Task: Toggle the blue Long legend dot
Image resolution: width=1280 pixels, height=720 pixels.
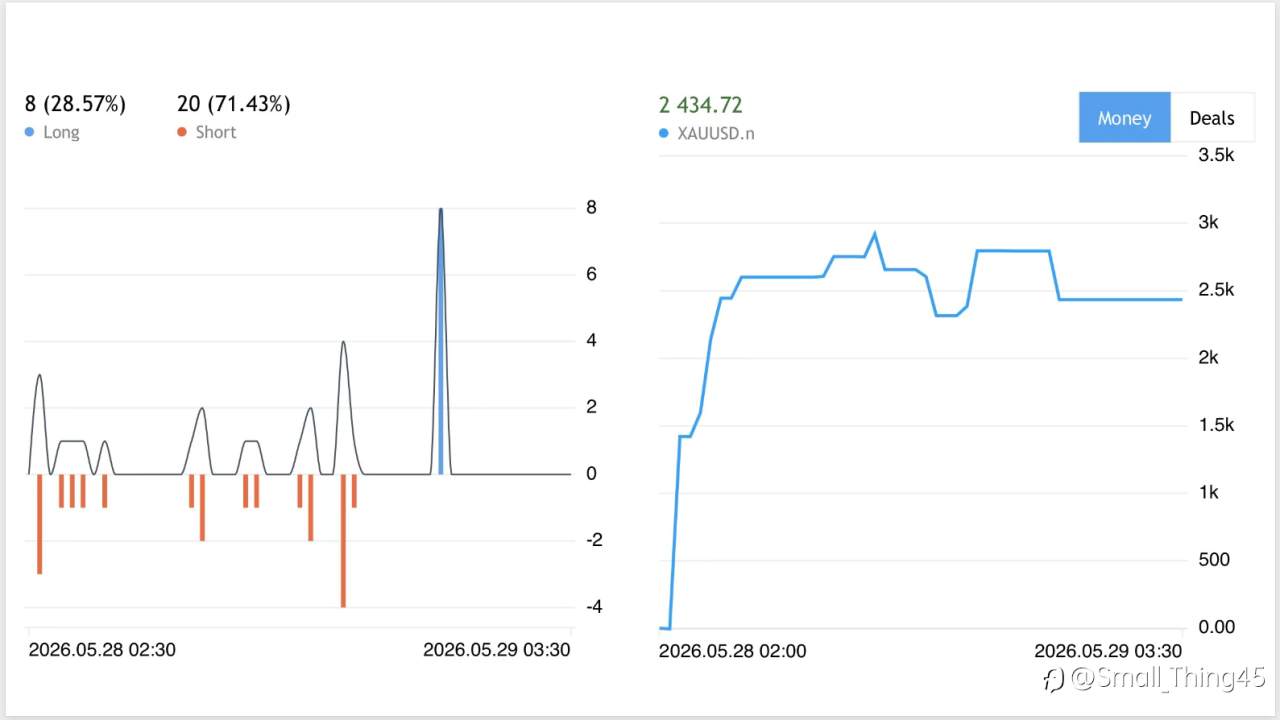Action: pos(29,132)
